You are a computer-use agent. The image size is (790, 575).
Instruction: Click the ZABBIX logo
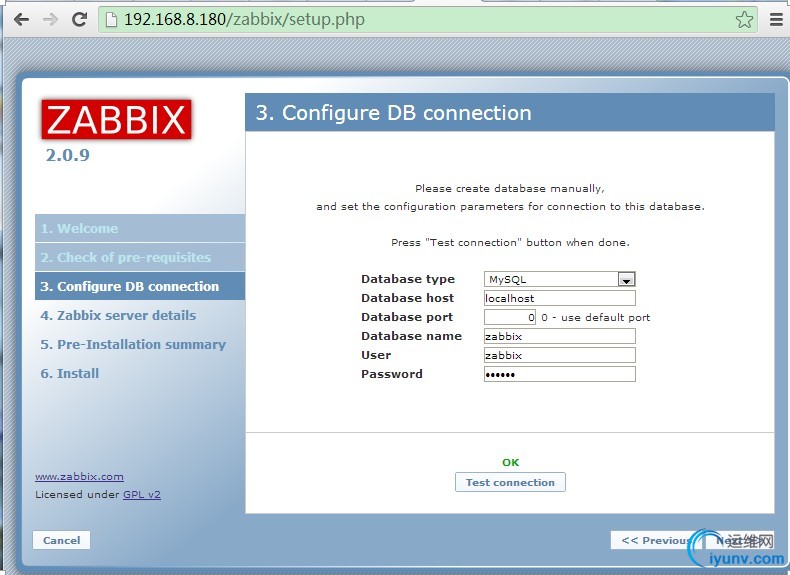(116, 119)
